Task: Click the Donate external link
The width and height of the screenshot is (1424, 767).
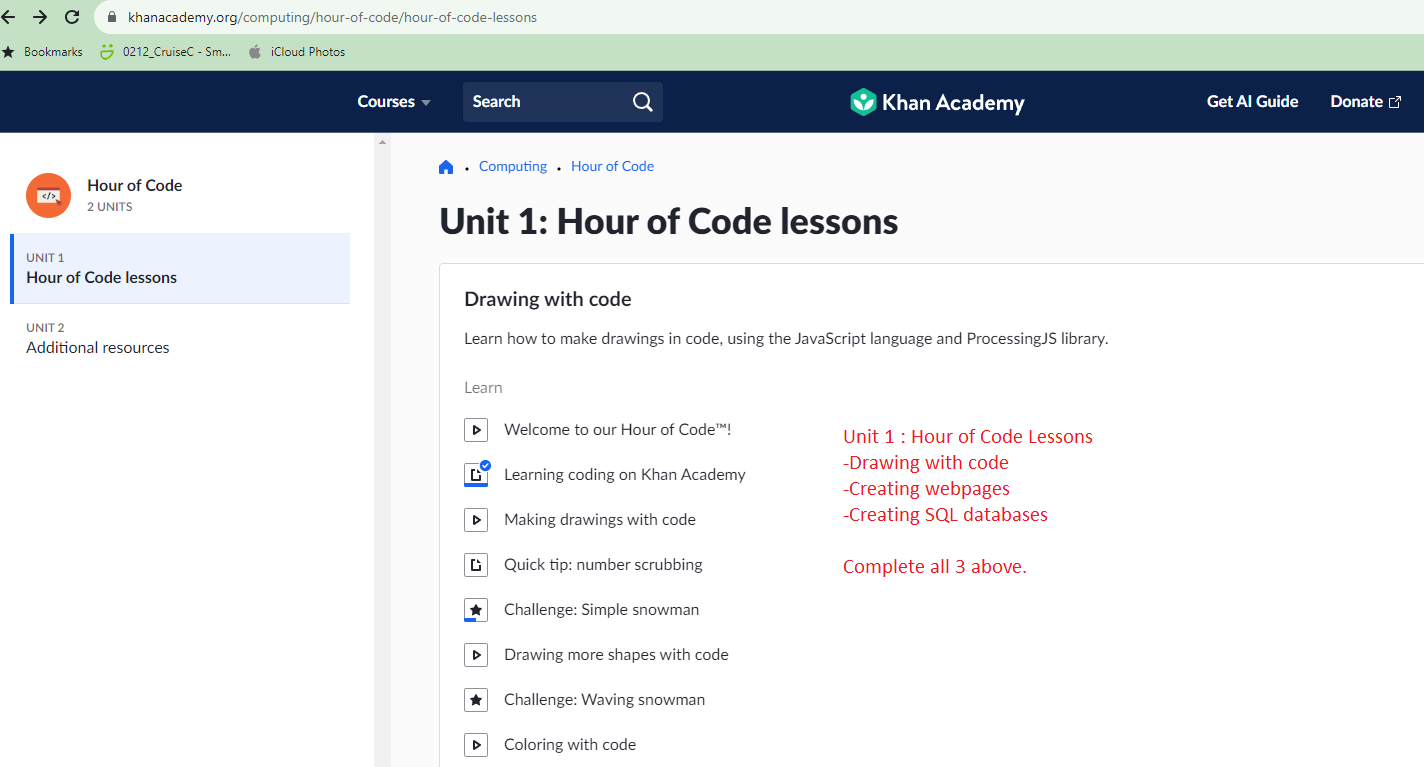Action: tap(1365, 102)
